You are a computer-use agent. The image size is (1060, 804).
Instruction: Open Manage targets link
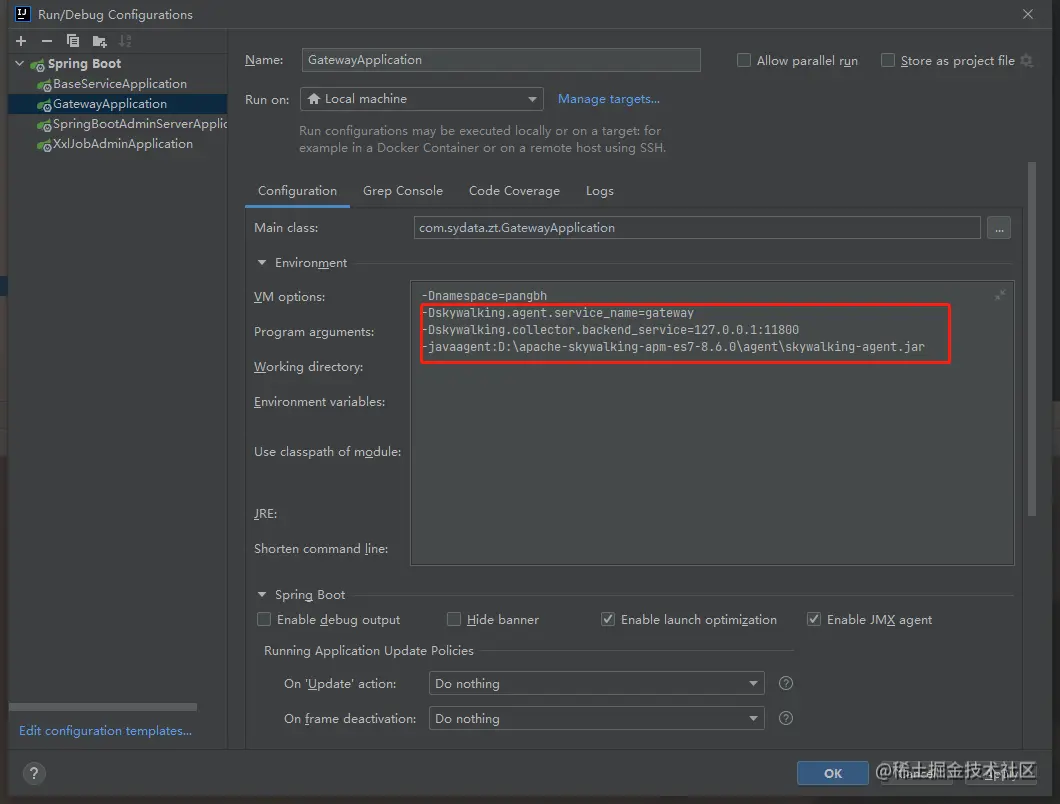pos(608,99)
